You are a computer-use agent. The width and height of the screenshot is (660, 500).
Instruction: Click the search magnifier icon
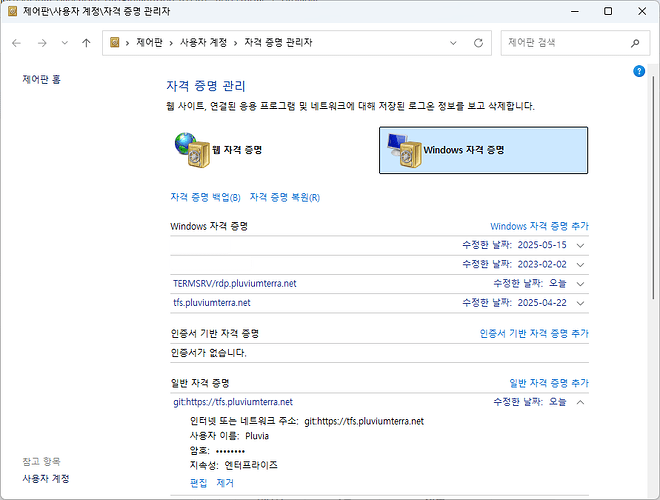(635, 43)
